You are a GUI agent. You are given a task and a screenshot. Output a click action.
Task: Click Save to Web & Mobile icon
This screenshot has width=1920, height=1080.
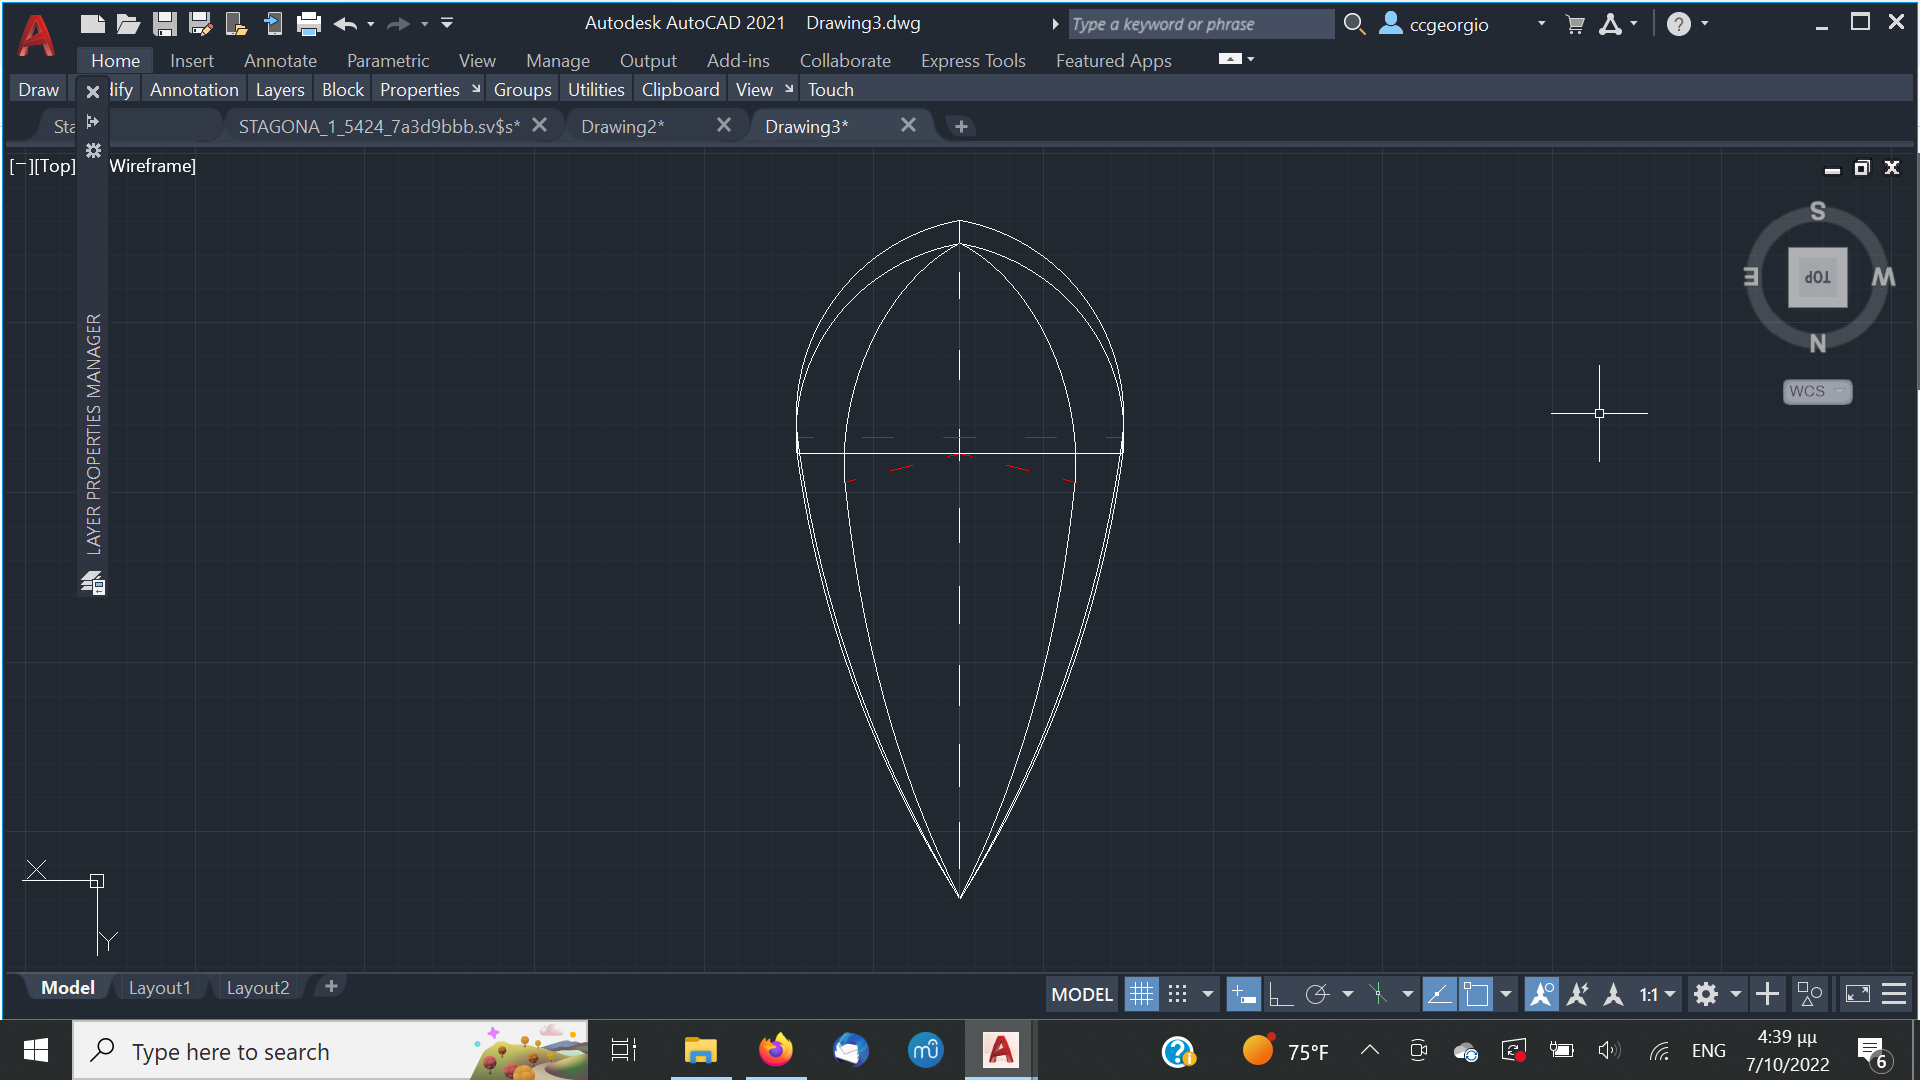click(x=272, y=24)
